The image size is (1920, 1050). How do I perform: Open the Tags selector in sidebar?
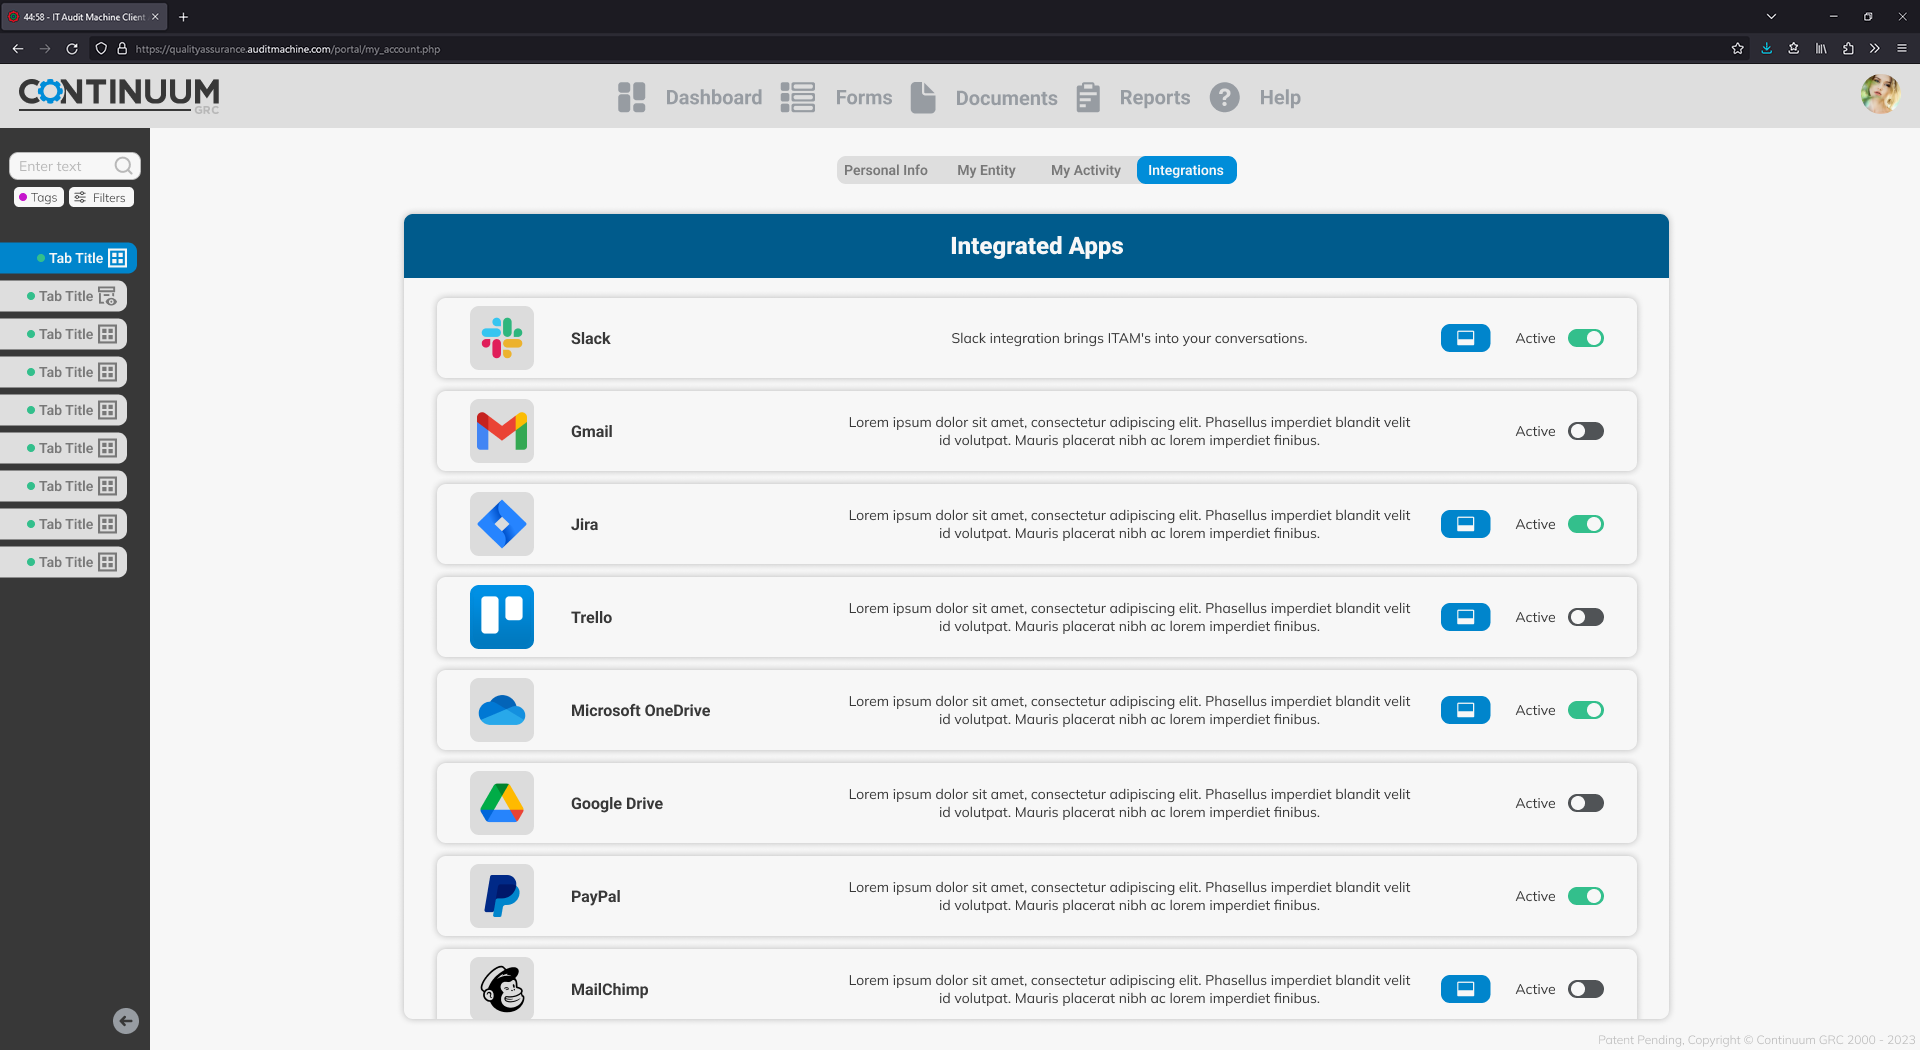[x=39, y=197]
